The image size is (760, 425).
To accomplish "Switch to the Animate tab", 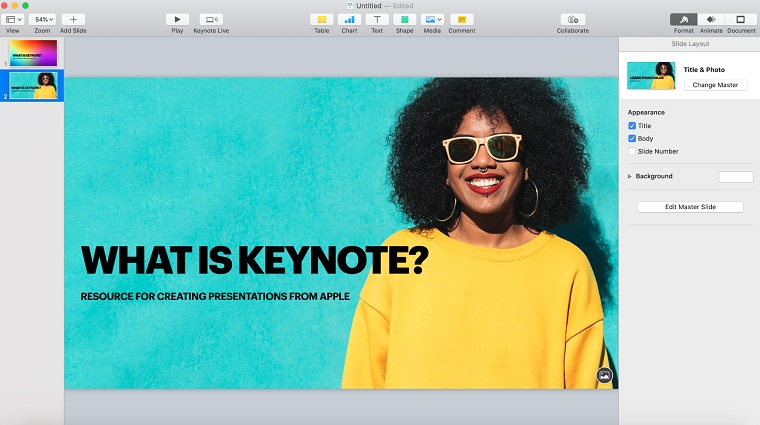I will pyautogui.click(x=712, y=19).
